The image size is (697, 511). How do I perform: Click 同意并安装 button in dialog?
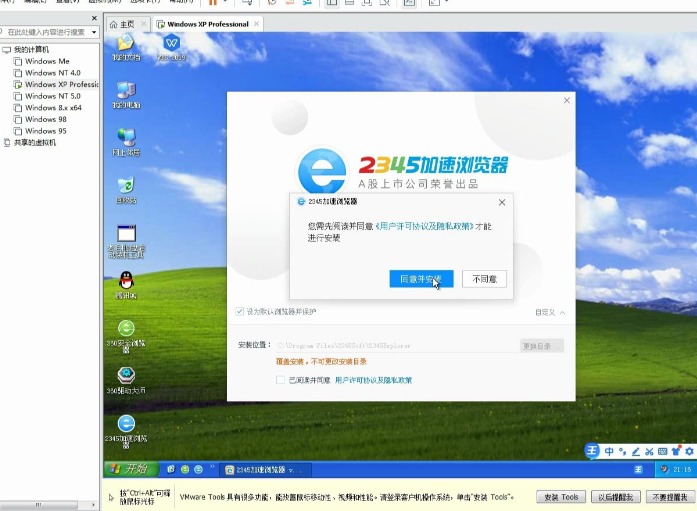(x=421, y=279)
